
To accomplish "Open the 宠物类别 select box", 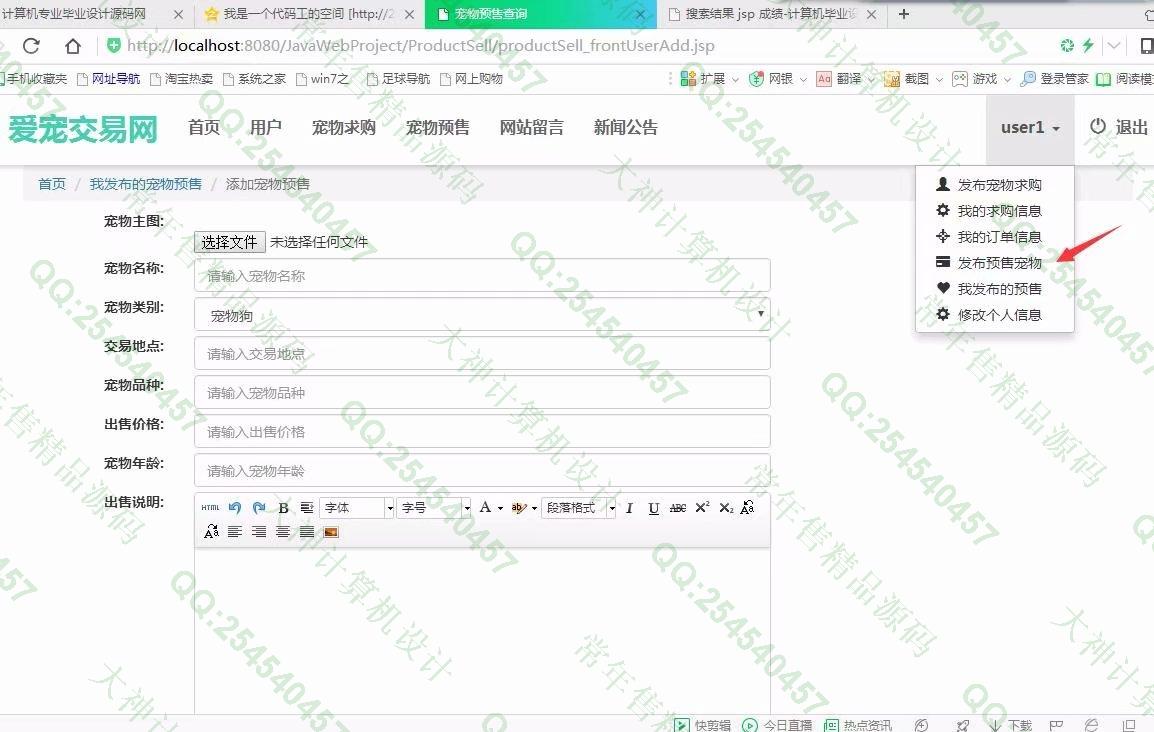I will point(482,315).
